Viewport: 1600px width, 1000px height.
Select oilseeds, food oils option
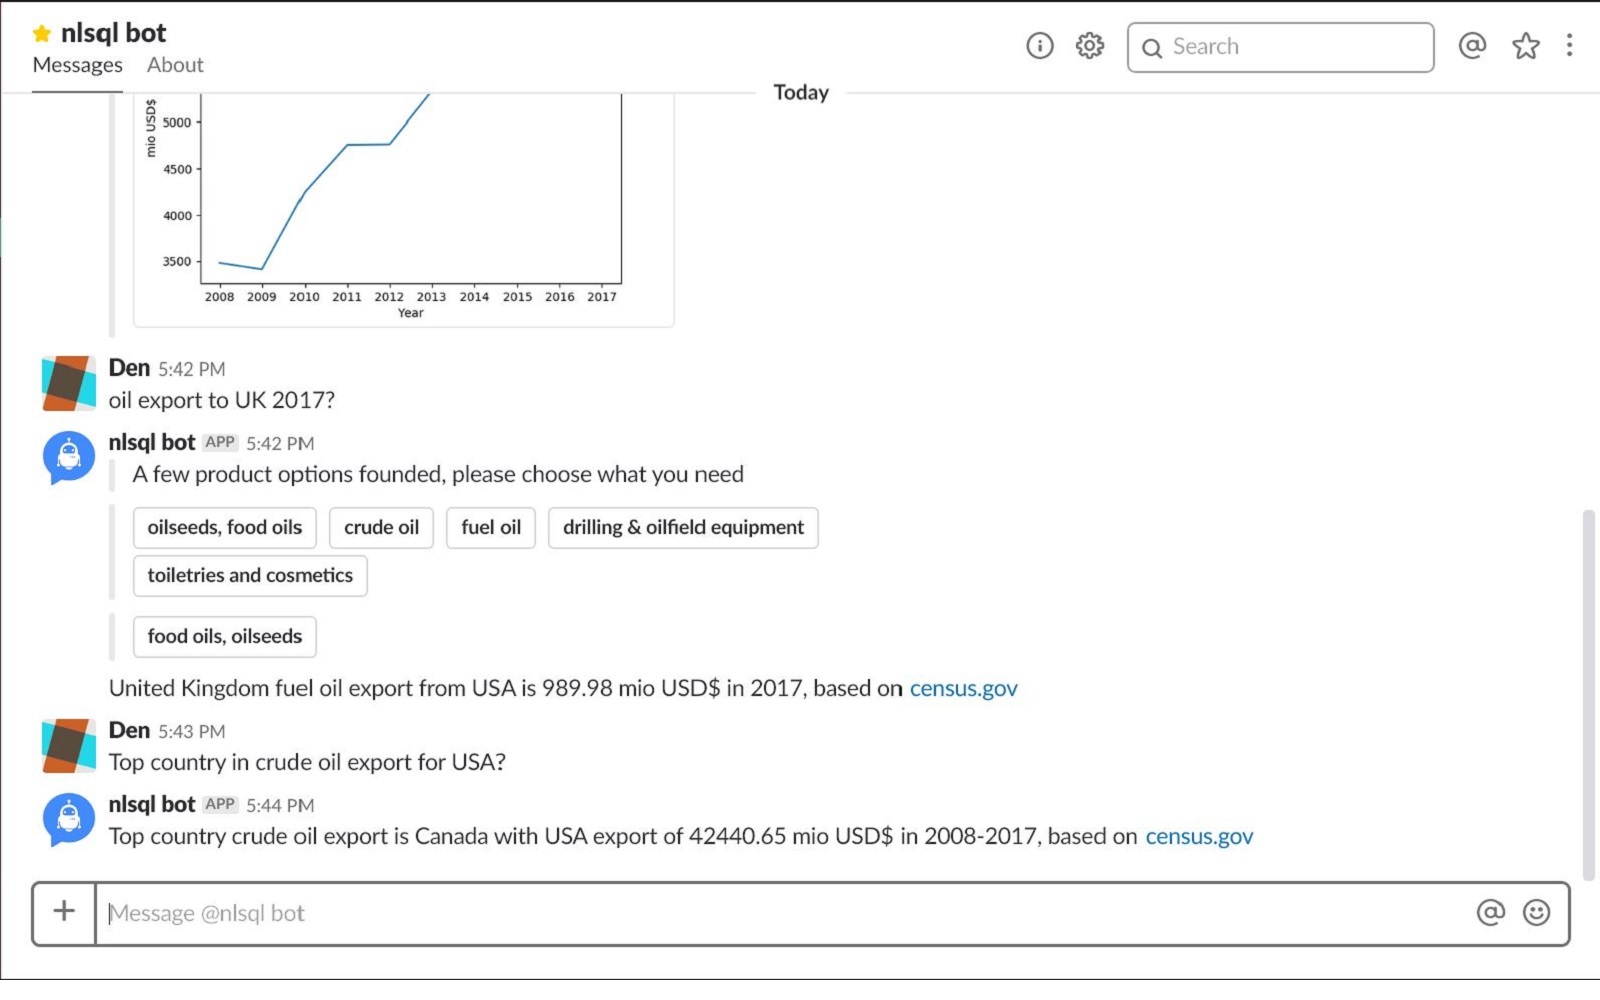pyautogui.click(x=224, y=528)
